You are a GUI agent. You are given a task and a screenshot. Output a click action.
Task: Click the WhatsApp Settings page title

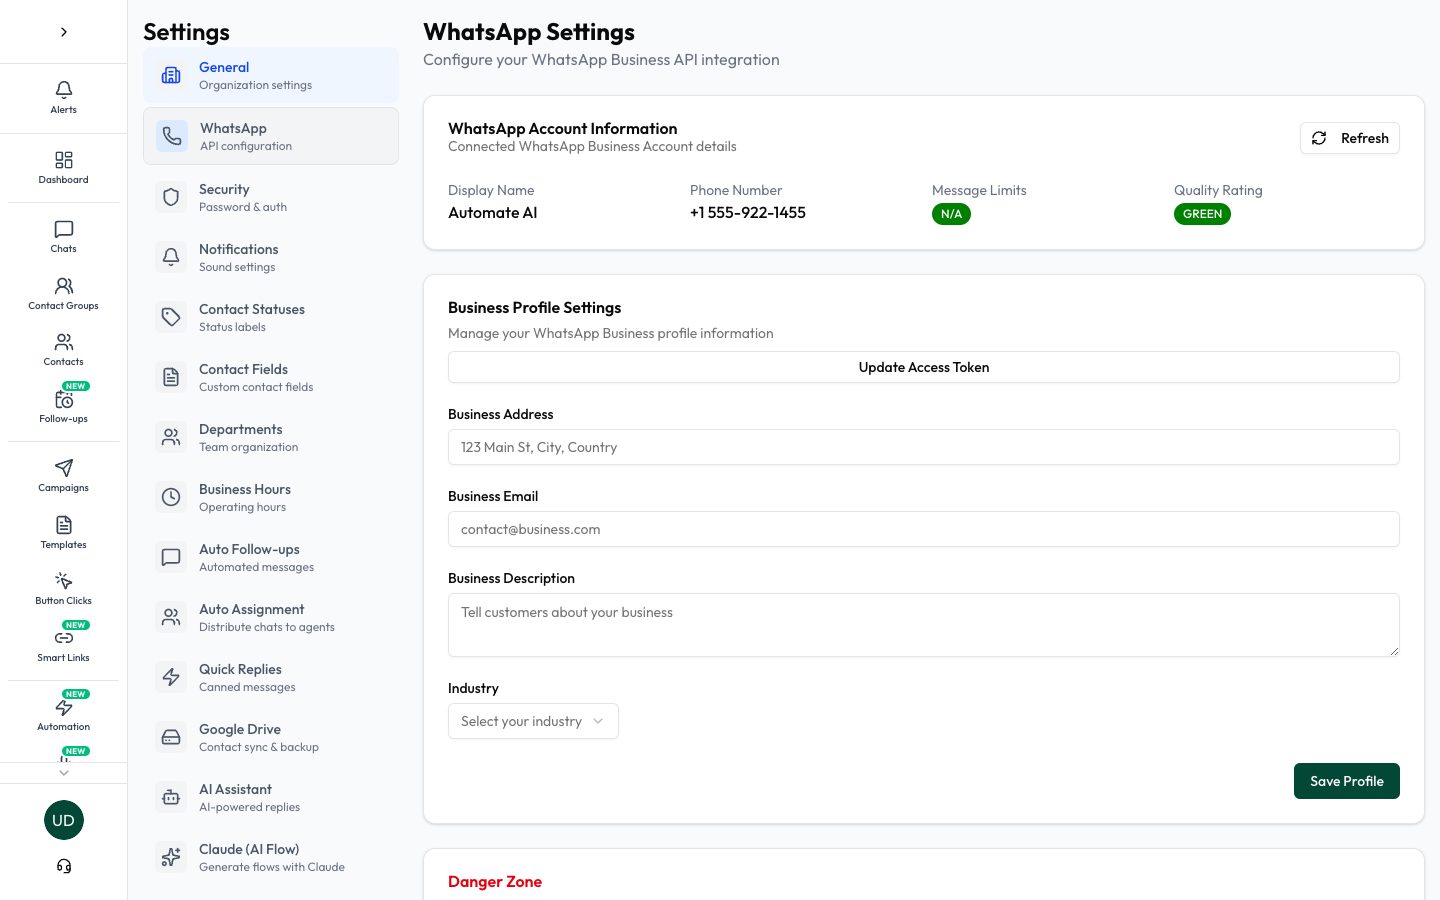(x=529, y=32)
